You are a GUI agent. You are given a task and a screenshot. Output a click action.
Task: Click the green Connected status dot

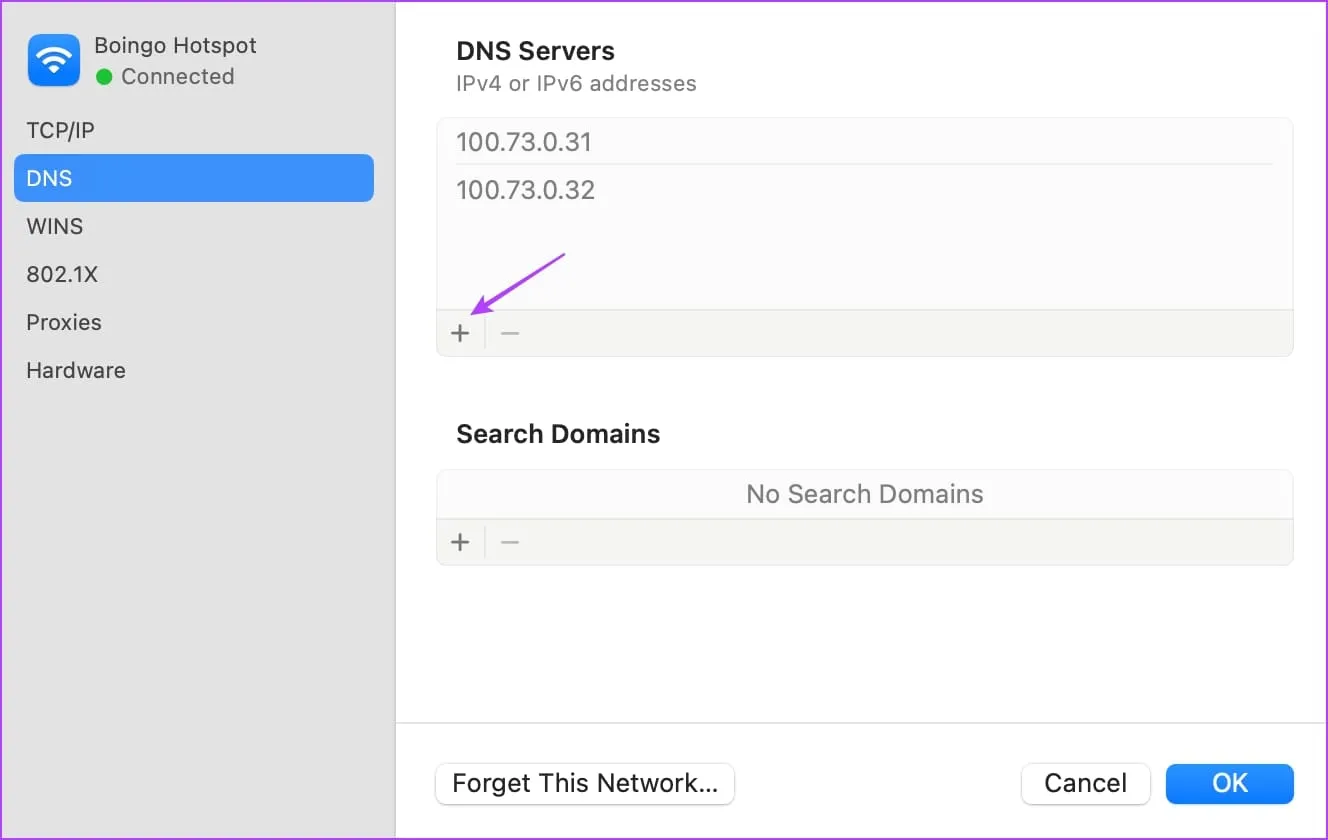click(x=104, y=77)
